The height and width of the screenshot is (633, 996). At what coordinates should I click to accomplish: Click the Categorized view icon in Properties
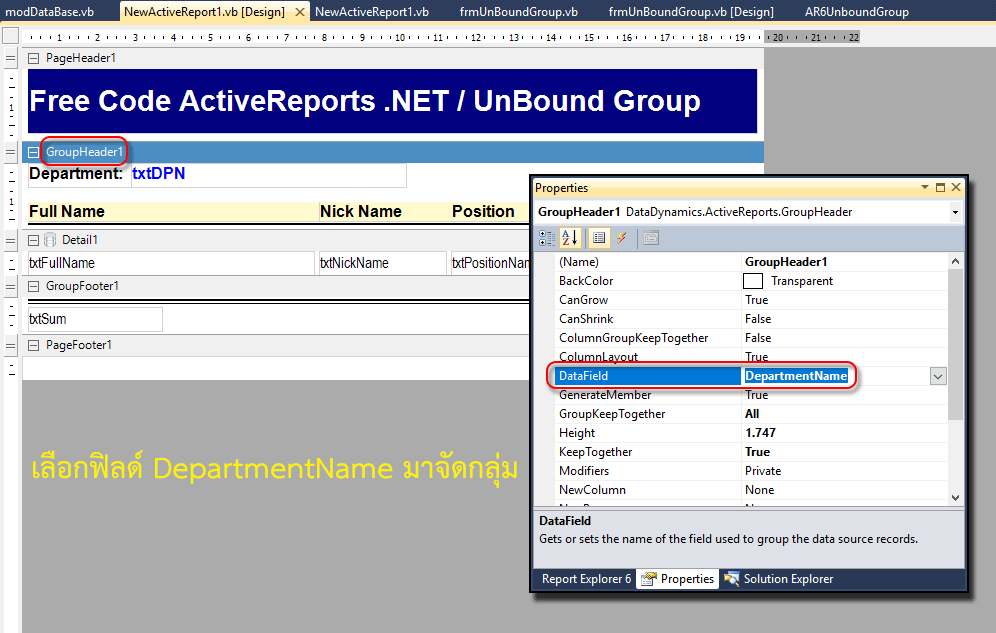click(x=546, y=238)
